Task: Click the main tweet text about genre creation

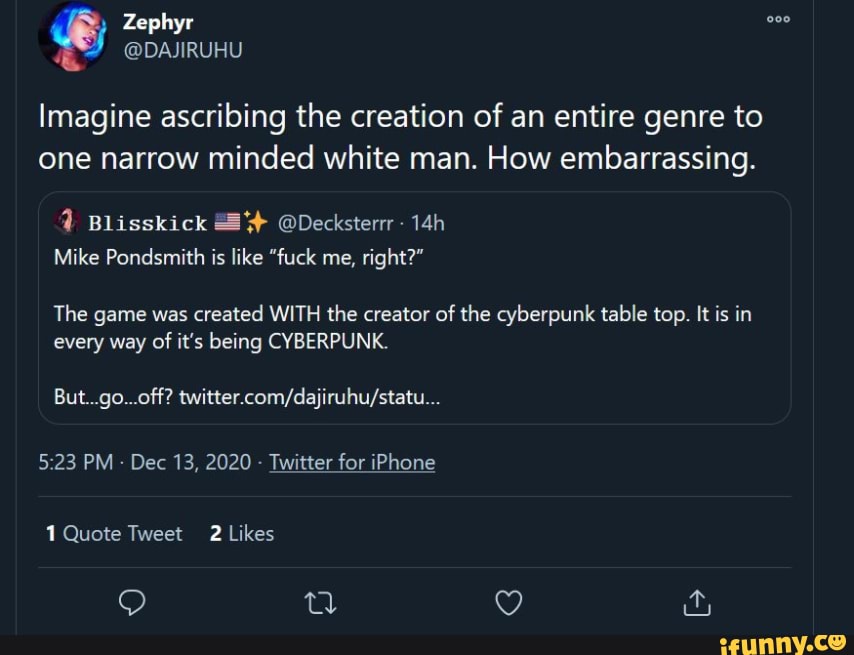Action: pyautogui.click(x=400, y=138)
